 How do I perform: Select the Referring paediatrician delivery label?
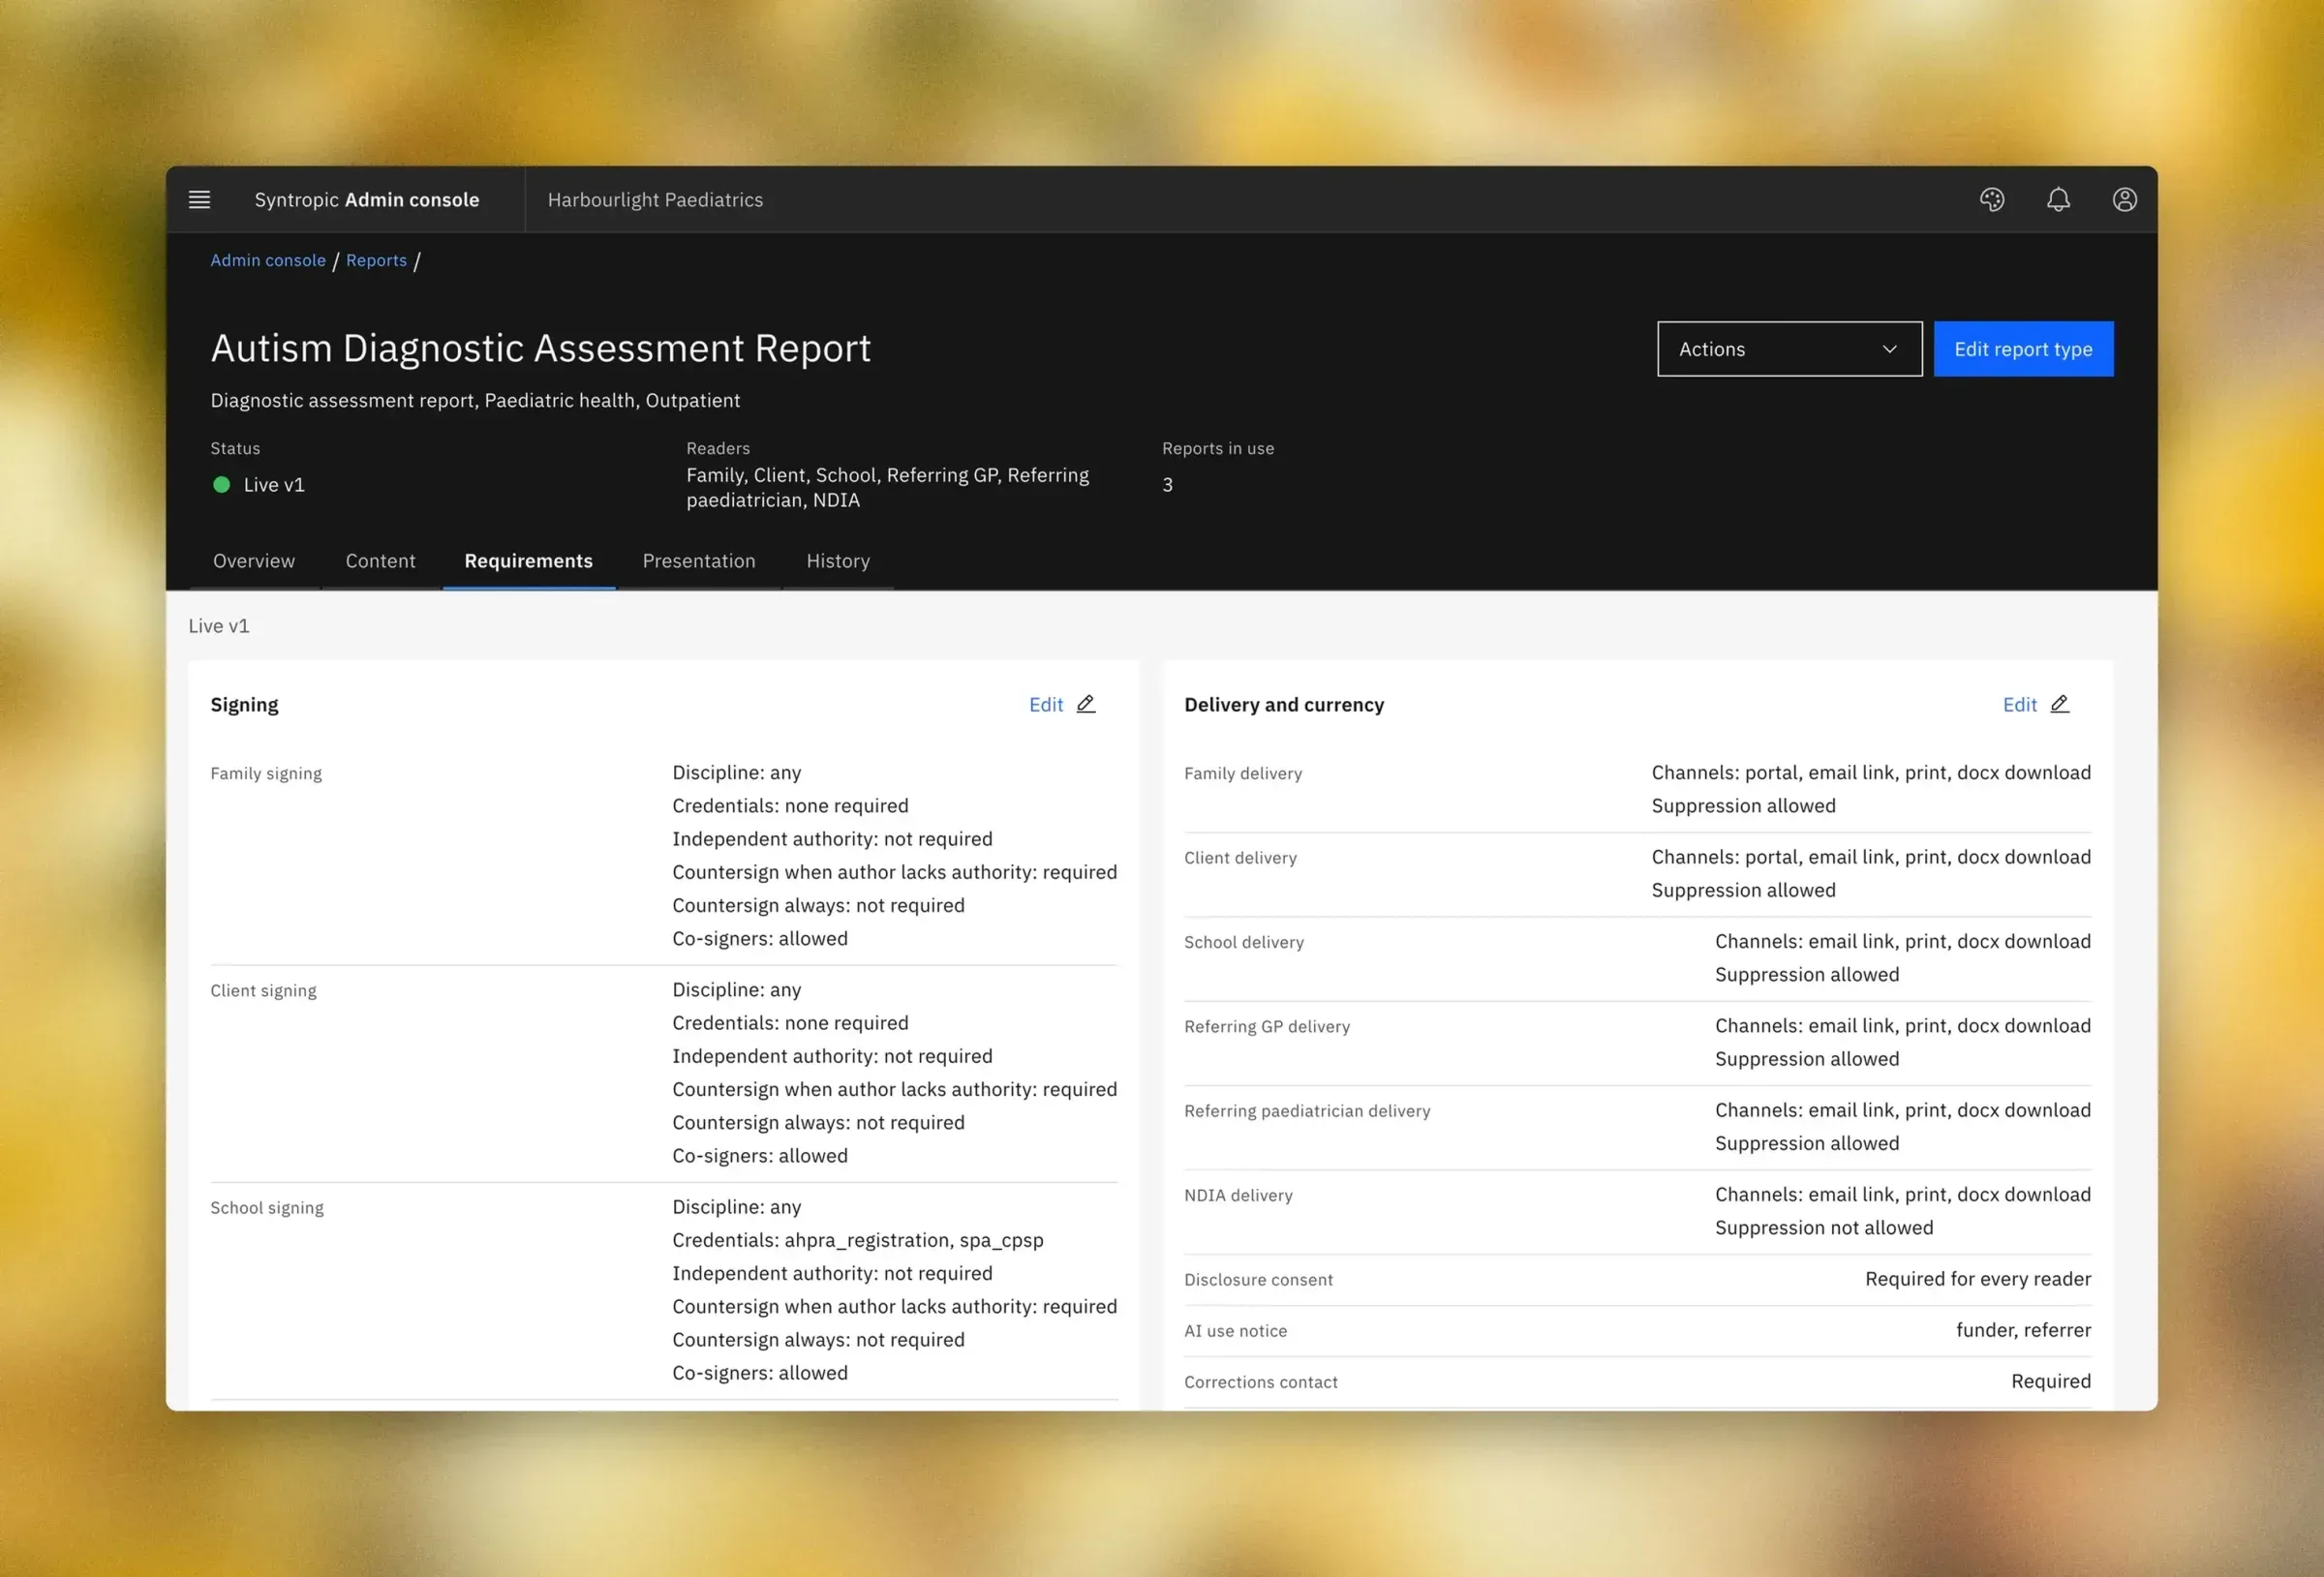pyautogui.click(x=1307, y=1111)
